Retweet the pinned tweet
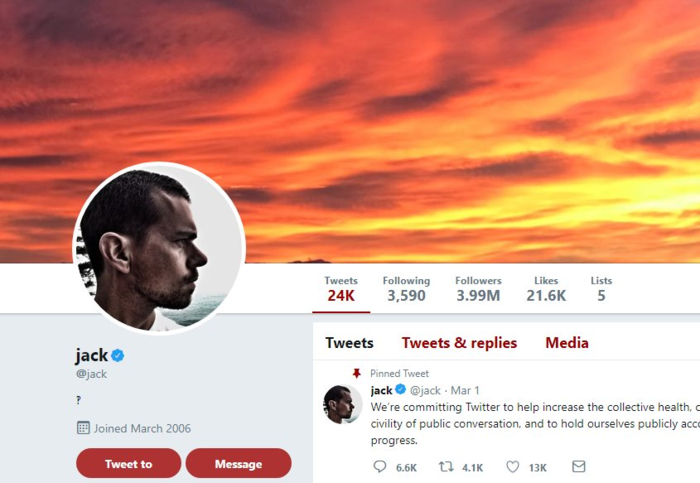The image size is (700, 483). click(x=448, y=467)
